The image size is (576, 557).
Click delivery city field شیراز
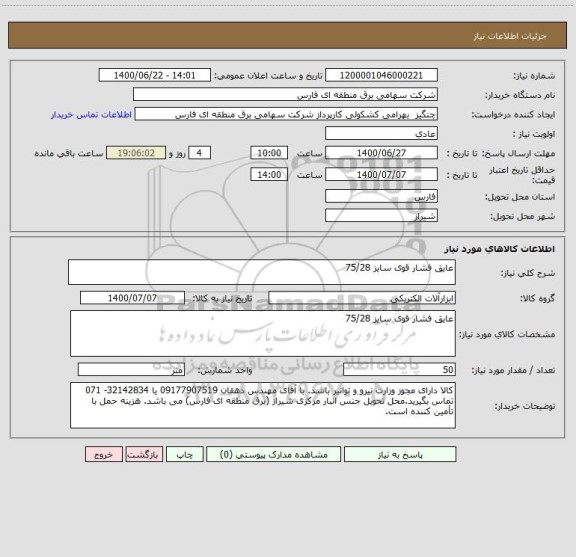pos(381,215)
